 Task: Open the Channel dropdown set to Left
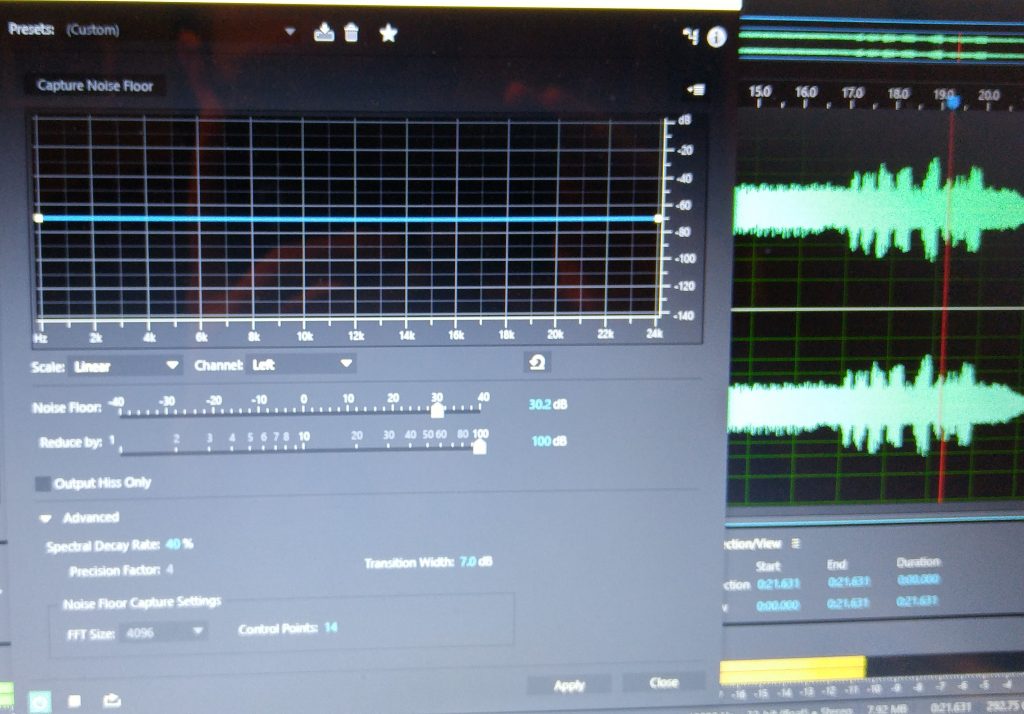pos(301,365)
